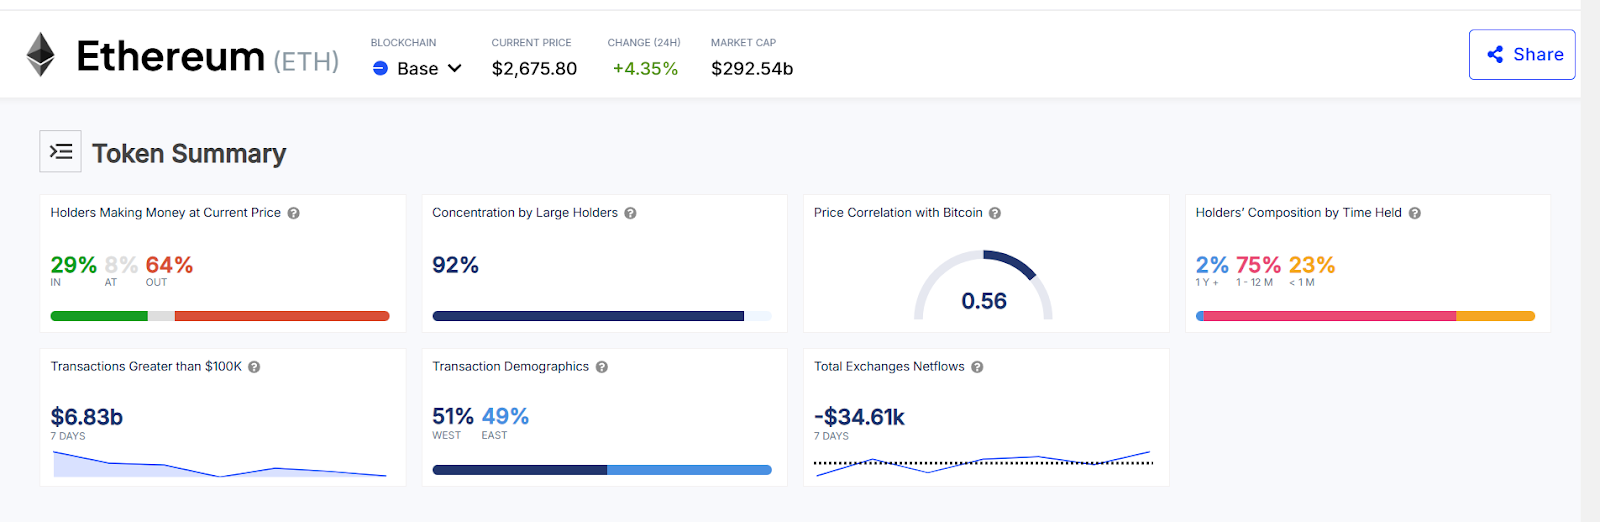
Task: Open help for Transactions Greater than $100K
Action: click(x=254, y=367)
